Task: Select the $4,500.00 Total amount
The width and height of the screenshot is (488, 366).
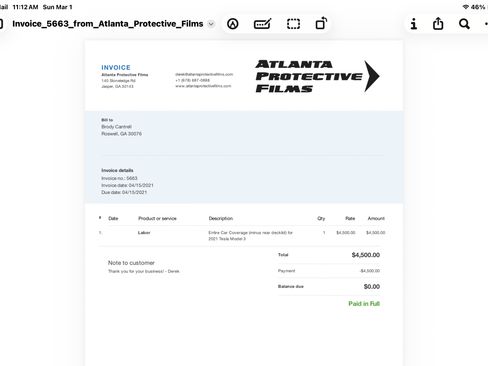Action: [366, 255]
